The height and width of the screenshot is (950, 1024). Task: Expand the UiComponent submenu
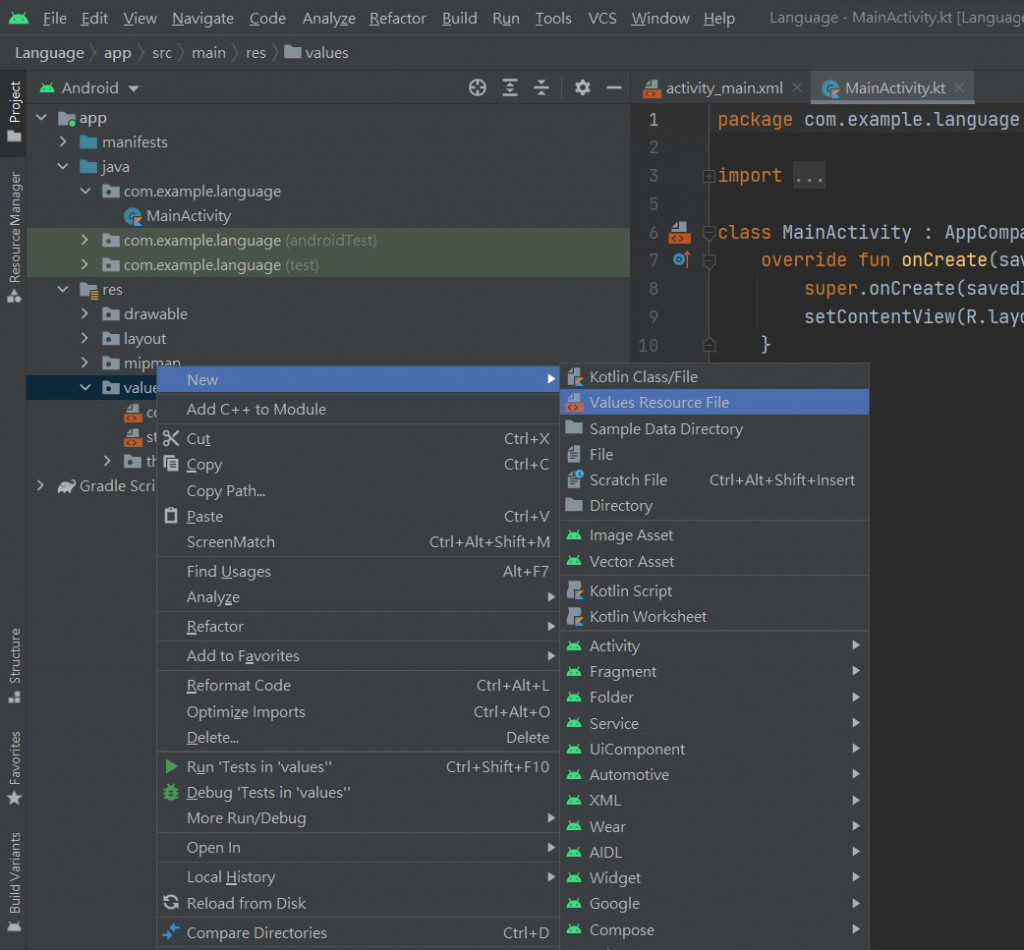click(x=714, y=749)
